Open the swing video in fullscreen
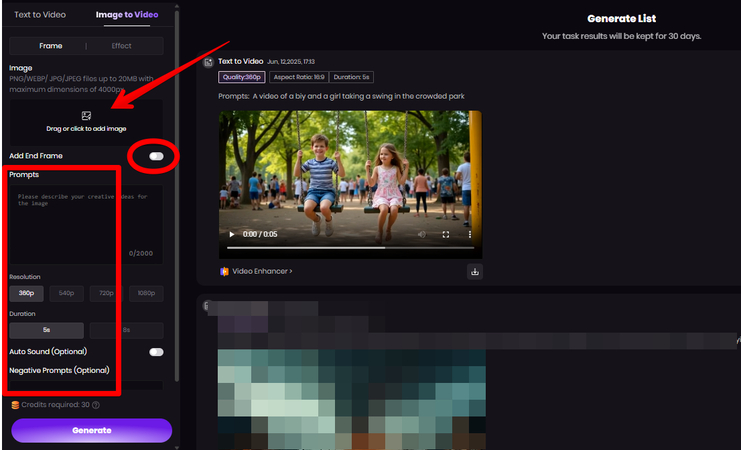Screen dimensions: 741x450 [x=446, y=234]
